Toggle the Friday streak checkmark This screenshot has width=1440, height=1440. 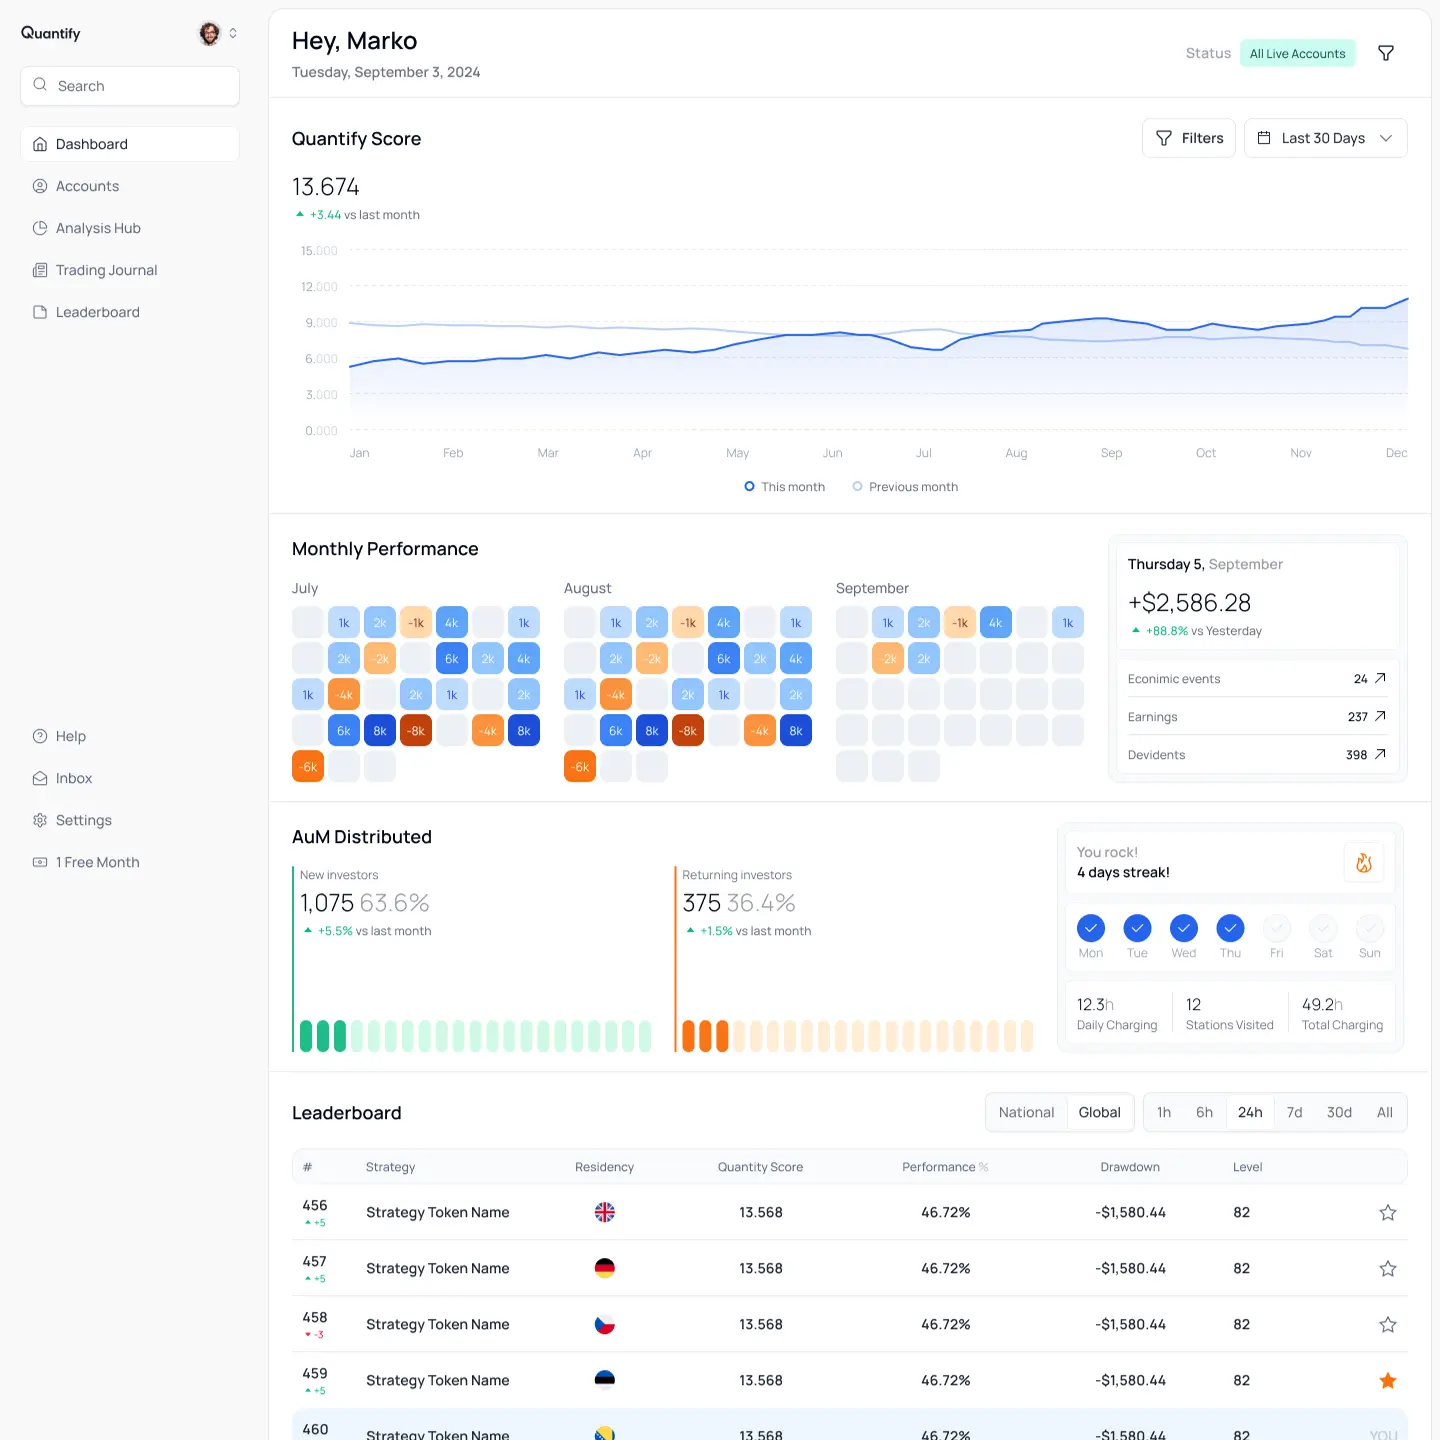1276,928
